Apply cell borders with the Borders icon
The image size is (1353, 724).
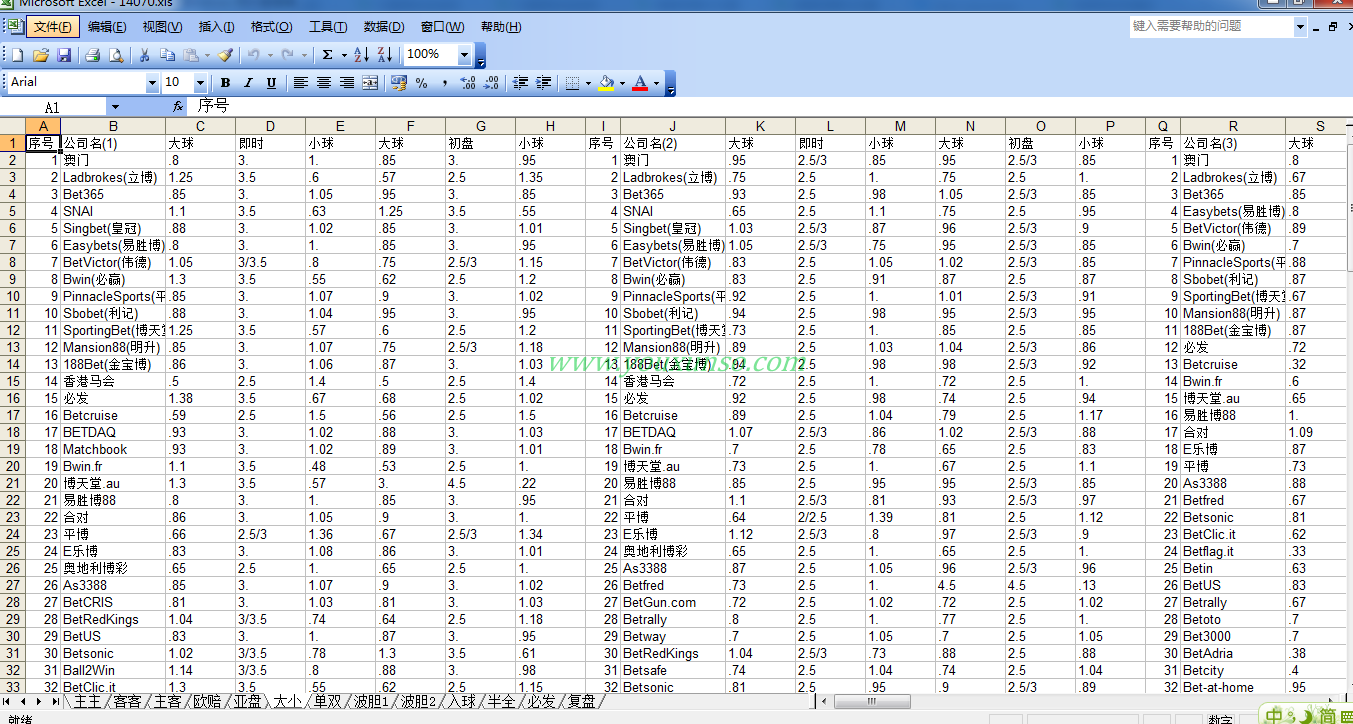(572, 83)
